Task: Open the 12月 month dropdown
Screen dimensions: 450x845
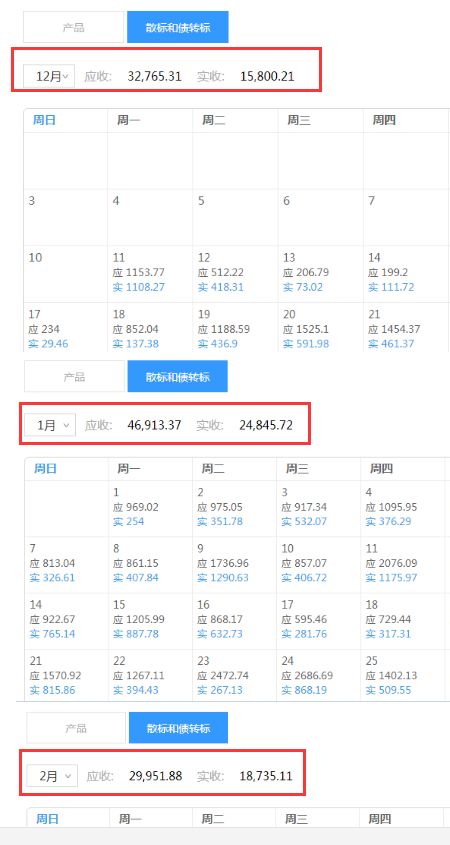Action: click(49, 76)
